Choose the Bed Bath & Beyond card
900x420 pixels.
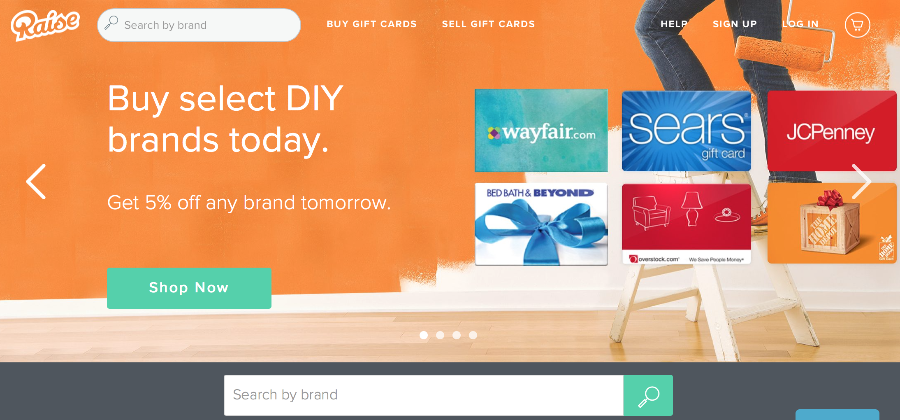click(541, 224)
